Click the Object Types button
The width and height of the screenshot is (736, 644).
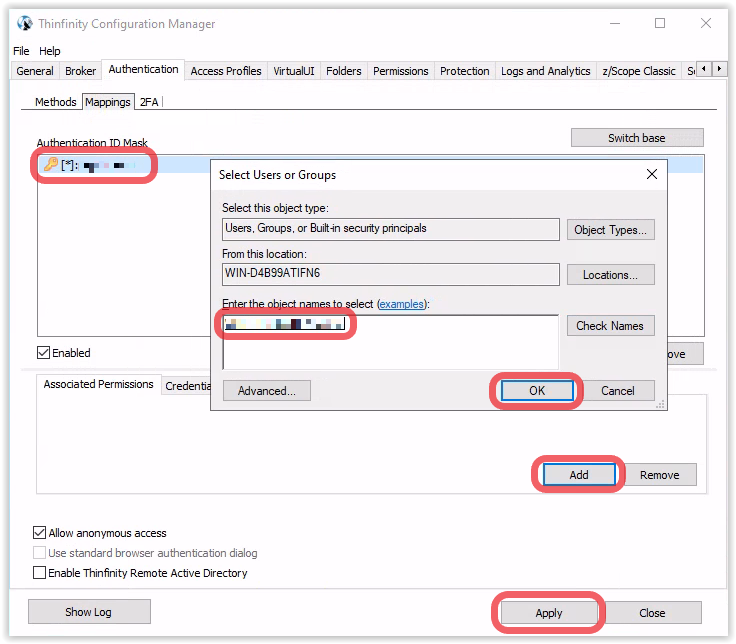pos(610,230)
